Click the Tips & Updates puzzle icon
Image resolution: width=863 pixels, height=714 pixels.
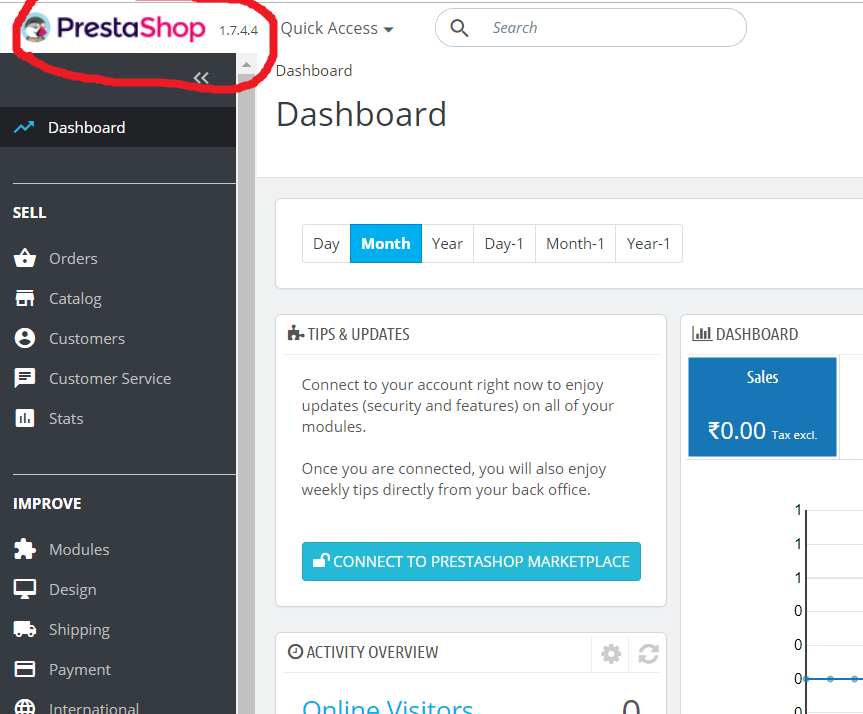[296, 333]
